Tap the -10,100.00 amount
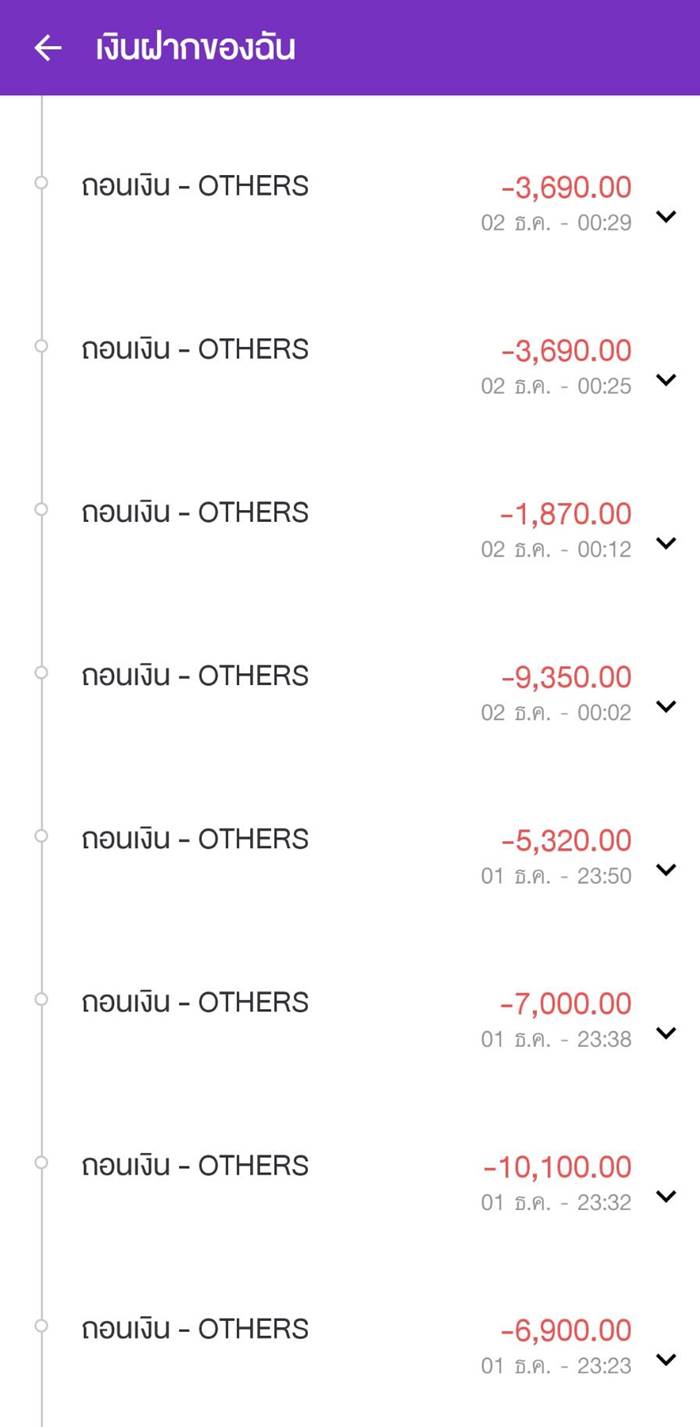The width and height of the screenshot is (700, 1427). click(557, 1167)
